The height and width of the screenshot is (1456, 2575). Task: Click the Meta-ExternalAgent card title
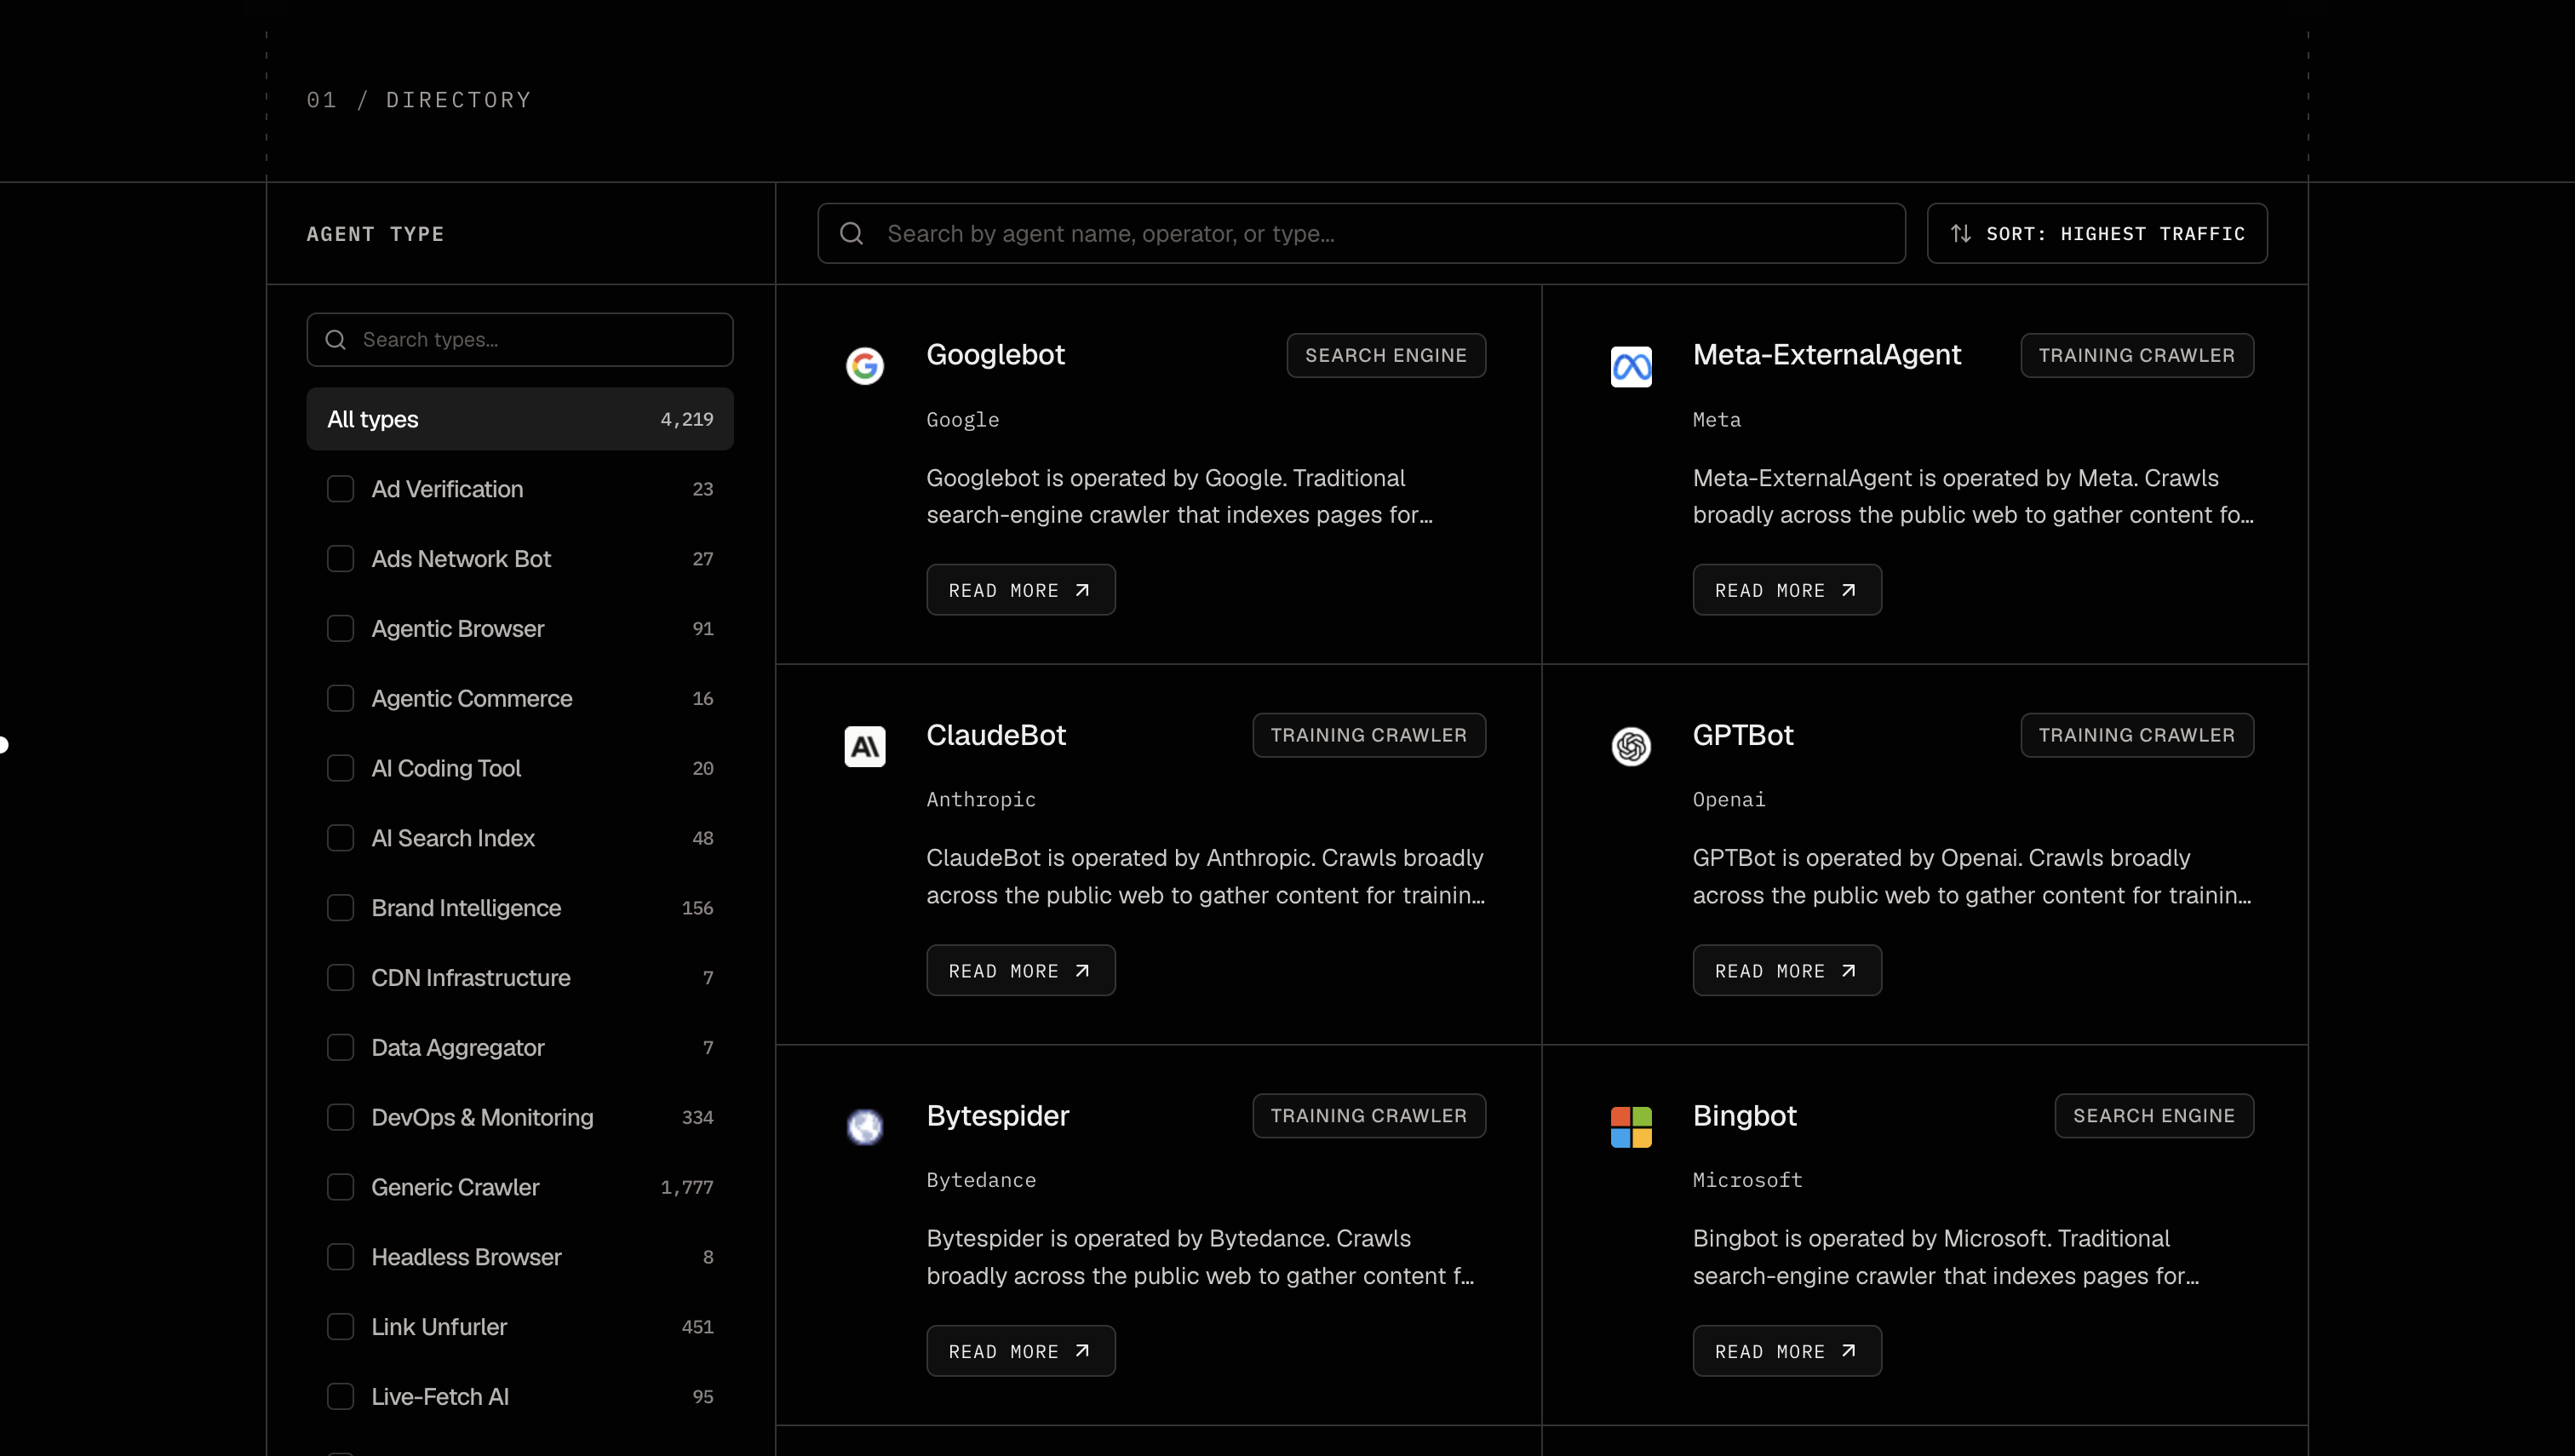click(x=1826, y=355)
